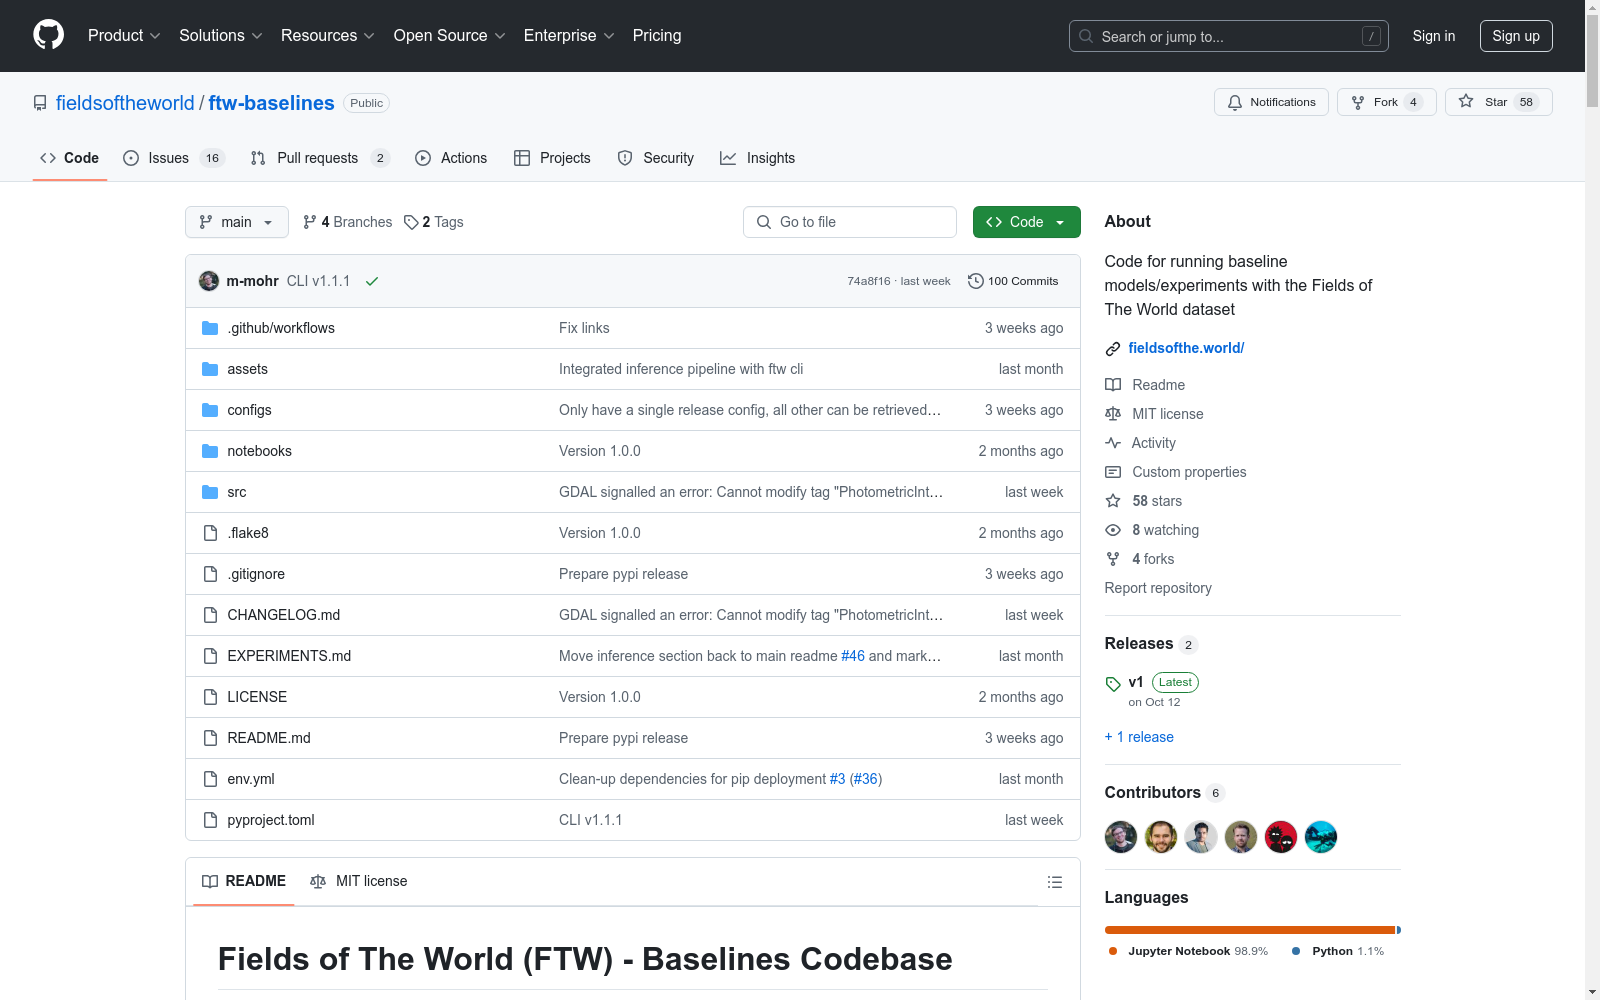Click the first contributor avatar
This screenshot has height=1000, width=1600.
coord(1121,837)
